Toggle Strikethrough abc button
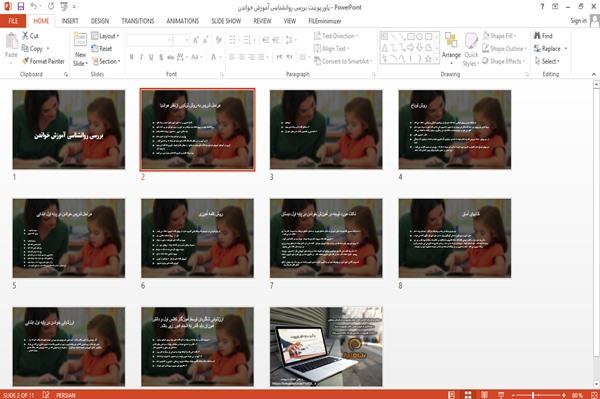Screen dimensions: 600x399 click(x=171, y=57)
